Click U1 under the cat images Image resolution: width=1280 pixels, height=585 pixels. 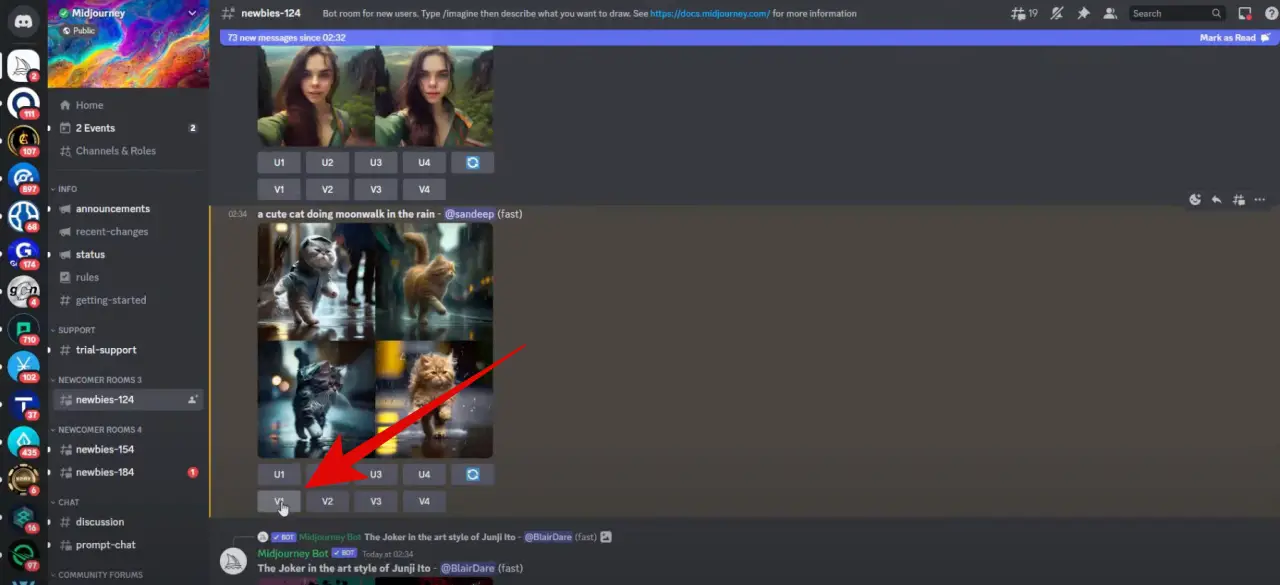point(279,474)
